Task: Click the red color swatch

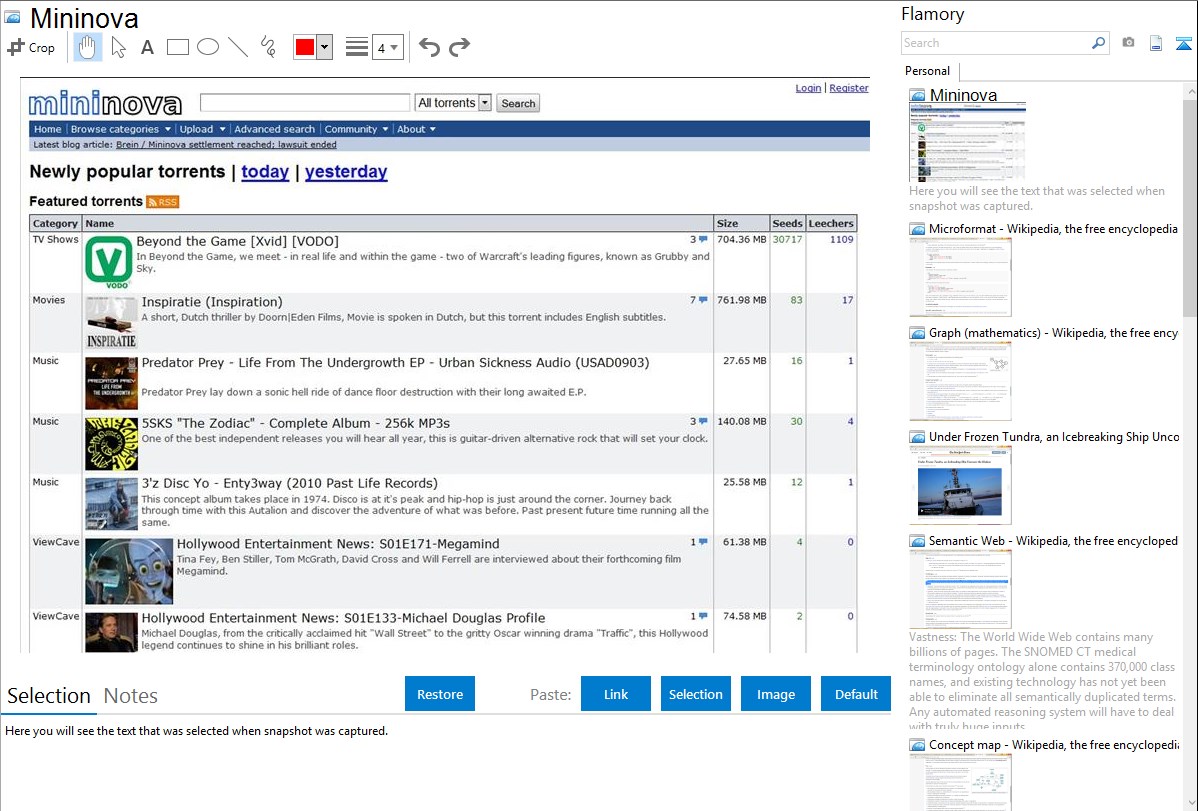Action: (305, 47)
